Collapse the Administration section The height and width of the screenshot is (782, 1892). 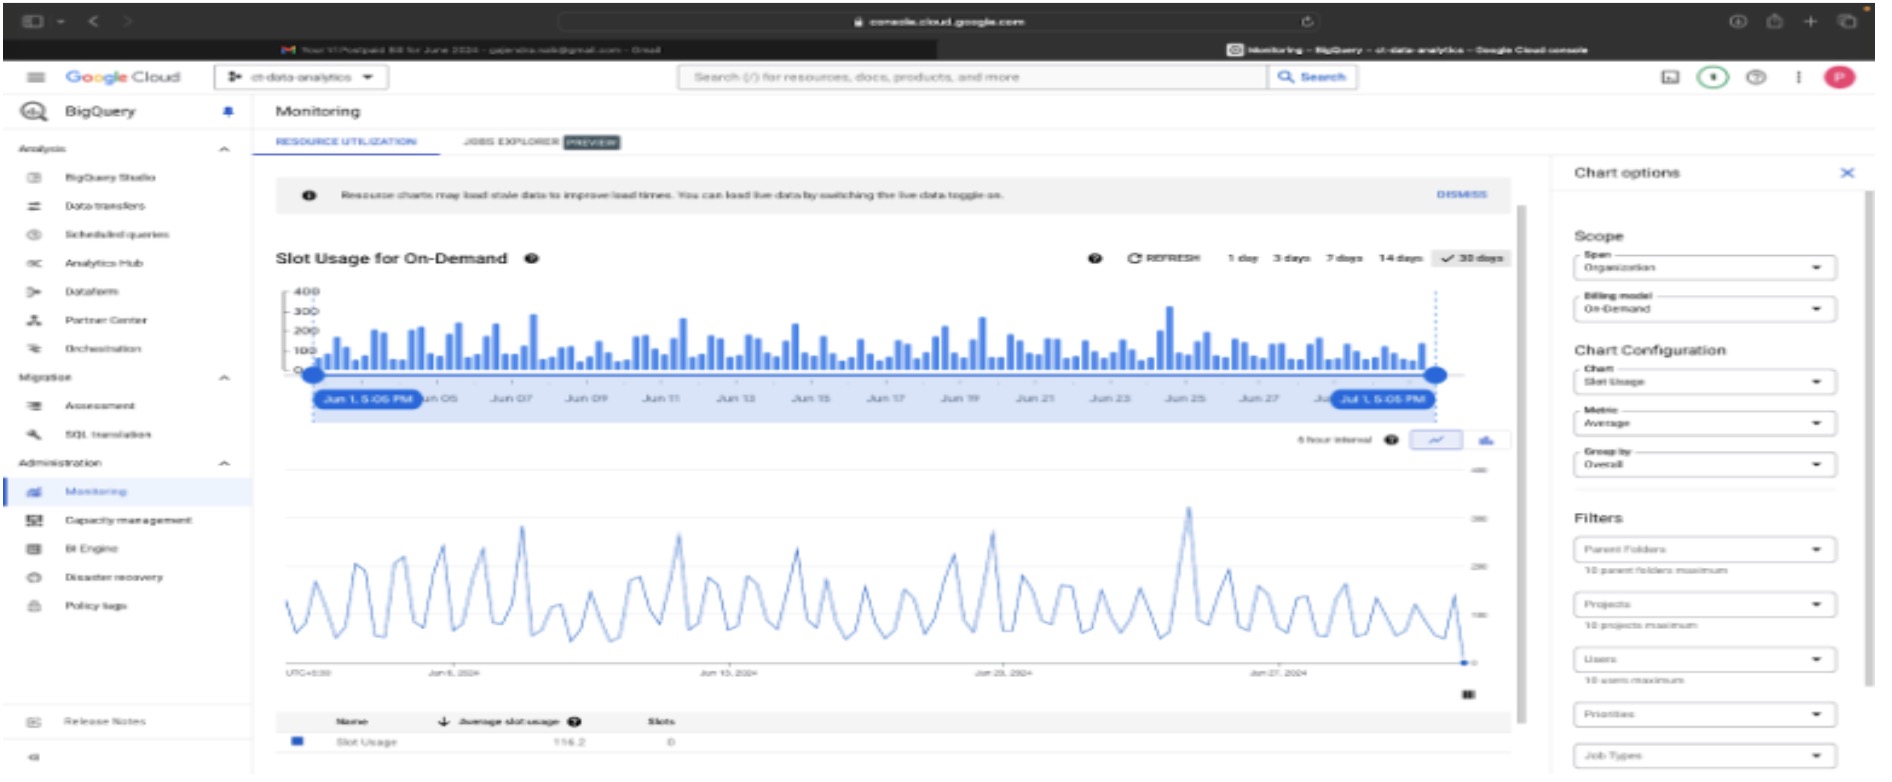tap(224, 464)
